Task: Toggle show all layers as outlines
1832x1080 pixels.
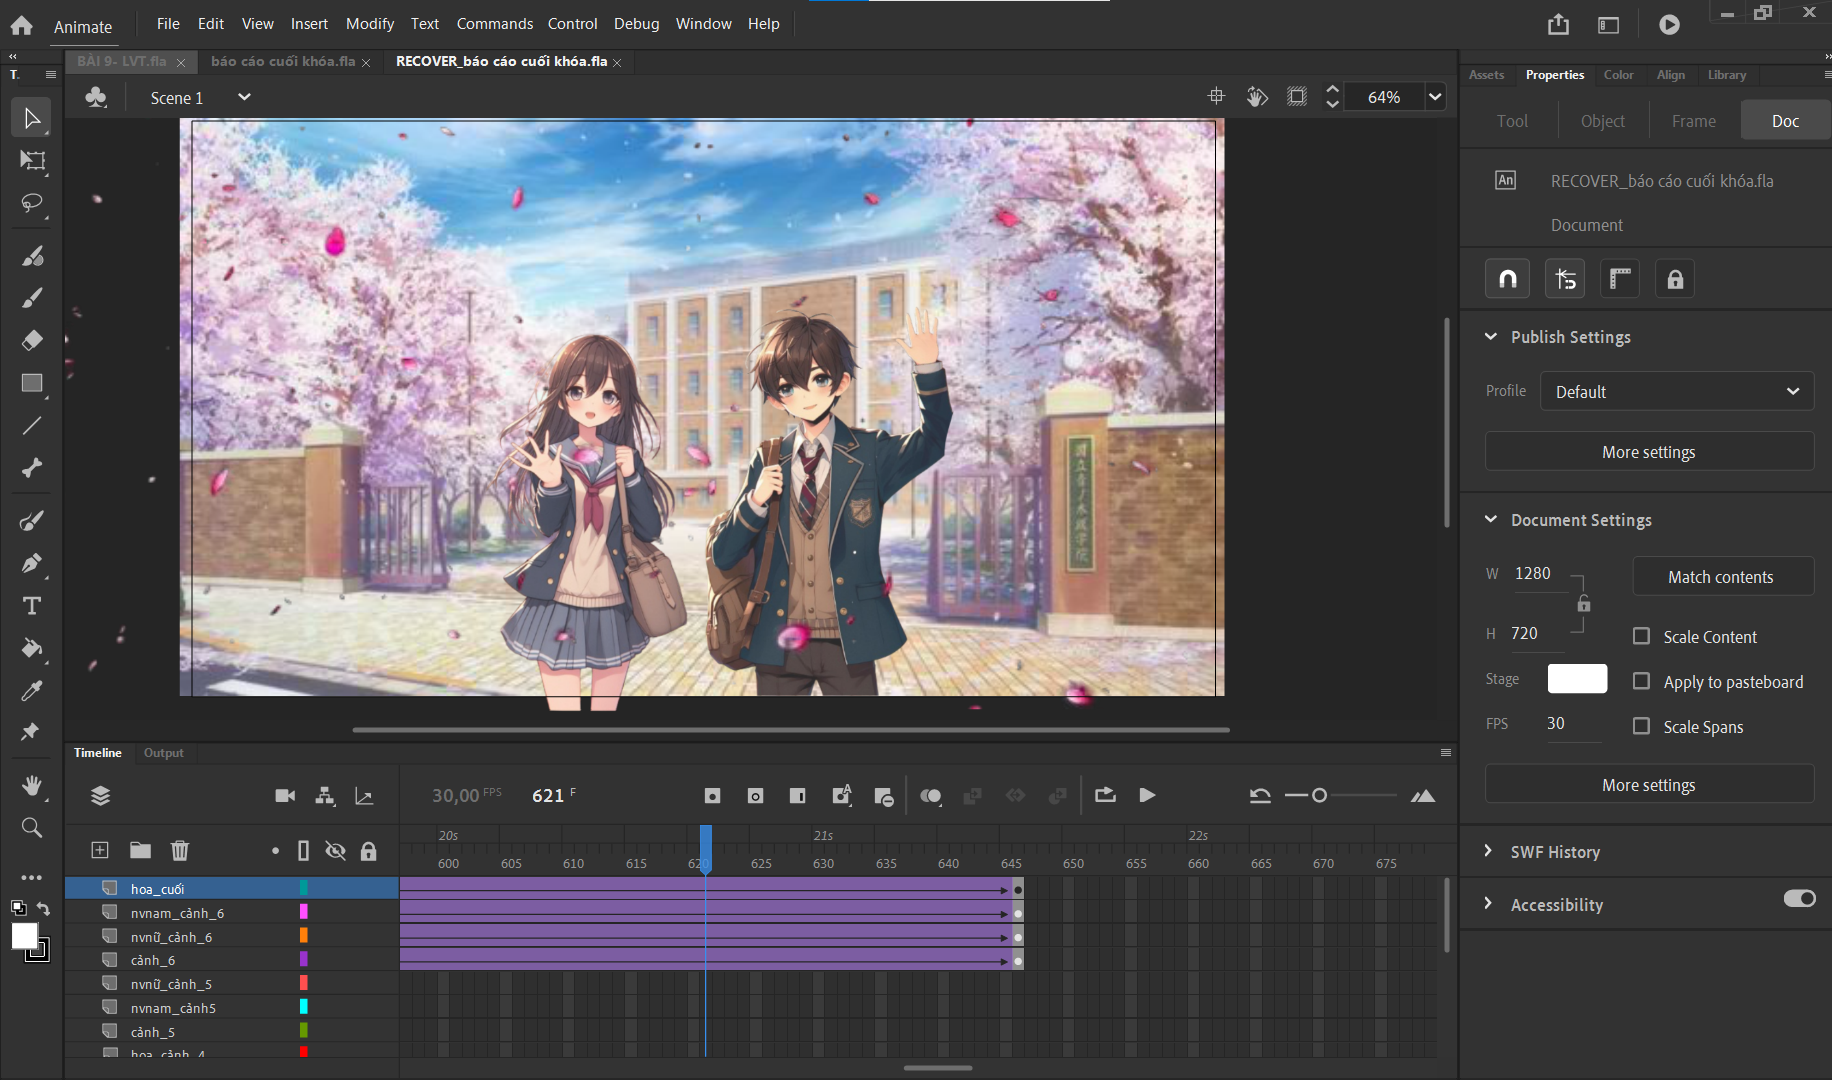Action: [x=303, y=851]
